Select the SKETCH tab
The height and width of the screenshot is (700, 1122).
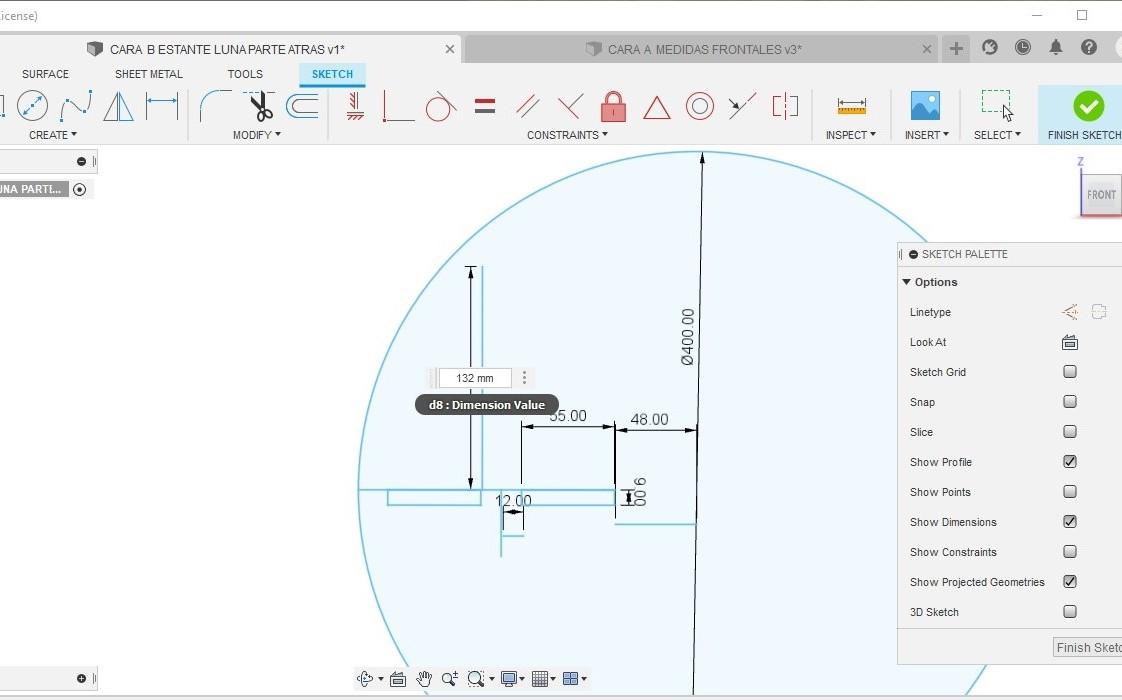(x=332, y=74)
